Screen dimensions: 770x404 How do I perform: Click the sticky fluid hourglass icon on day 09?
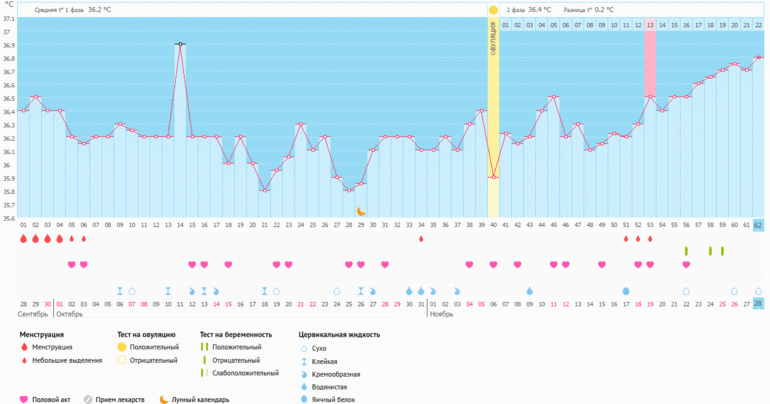coord(120,291)
